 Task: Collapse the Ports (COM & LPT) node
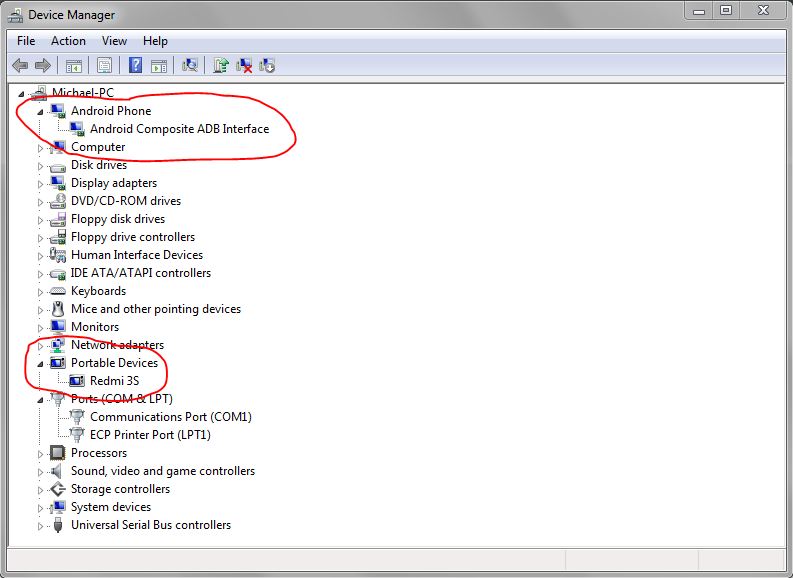(x=41, y=399)
